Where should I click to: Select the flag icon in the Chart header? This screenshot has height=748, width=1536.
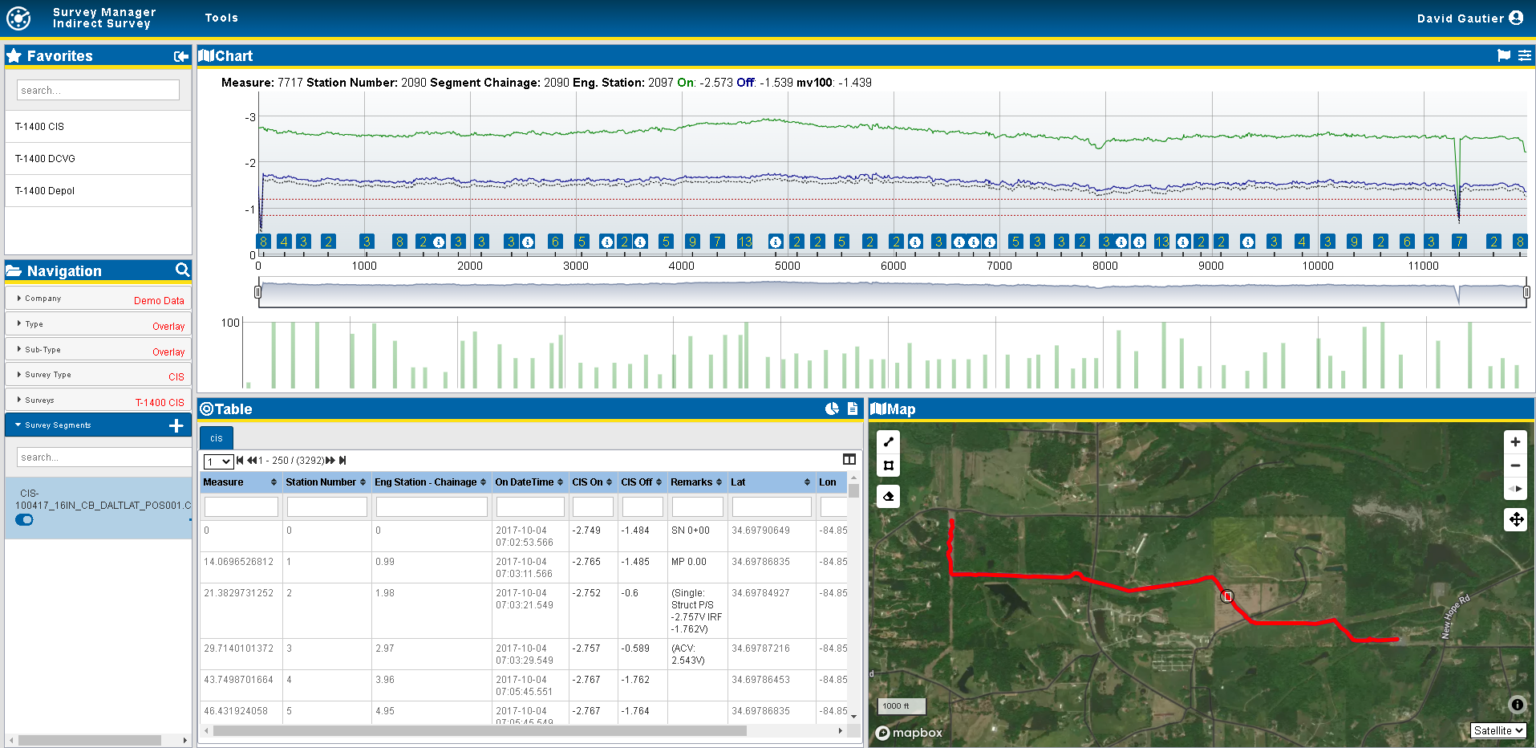tap(1503, 55)
